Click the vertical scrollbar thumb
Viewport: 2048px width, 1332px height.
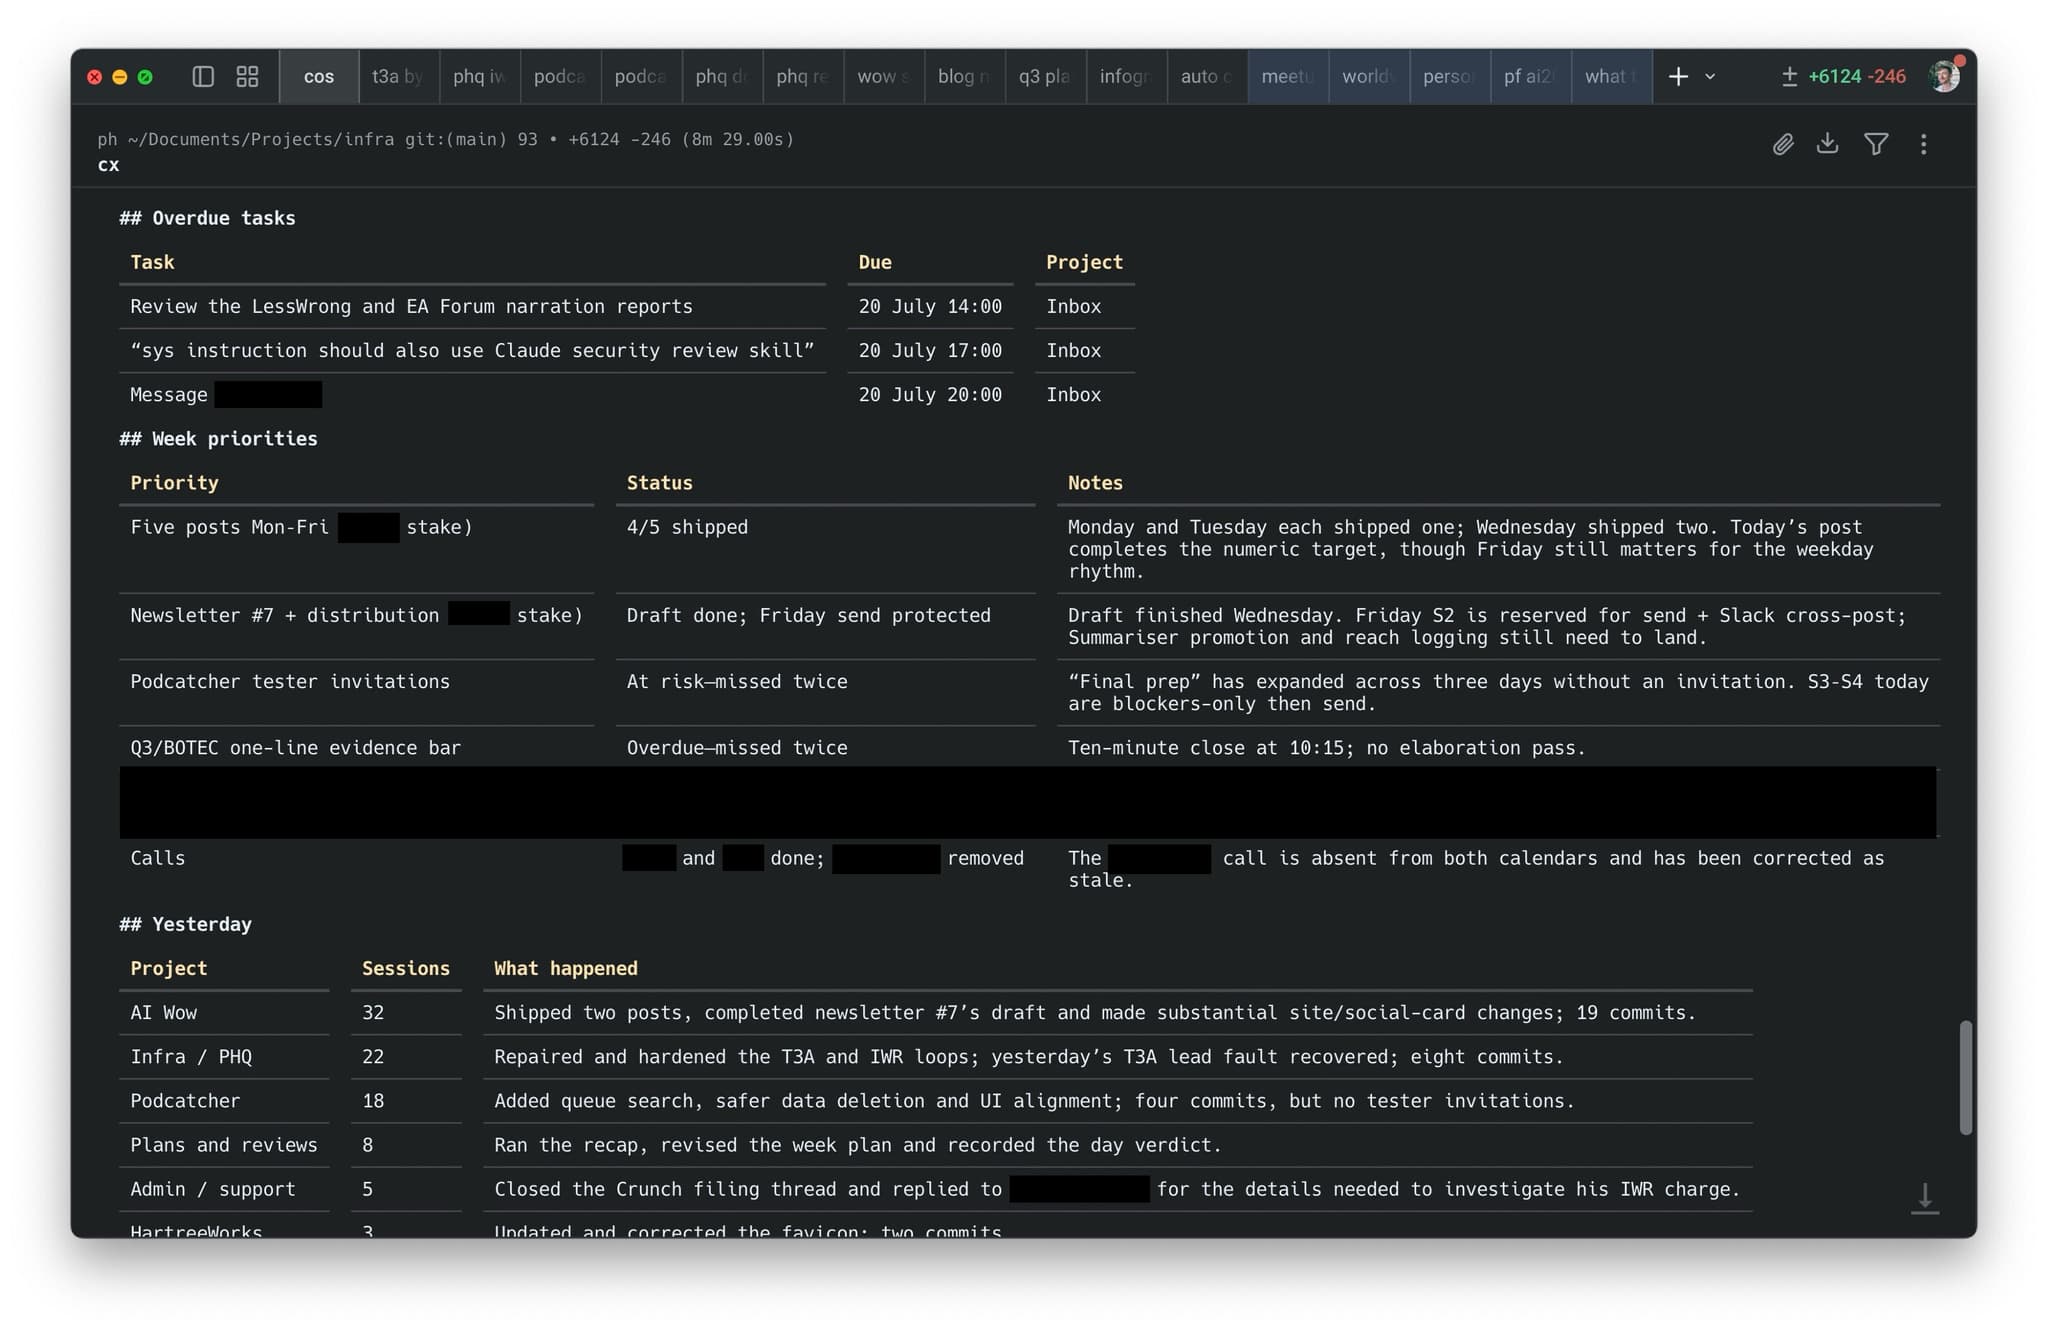1965,1077
